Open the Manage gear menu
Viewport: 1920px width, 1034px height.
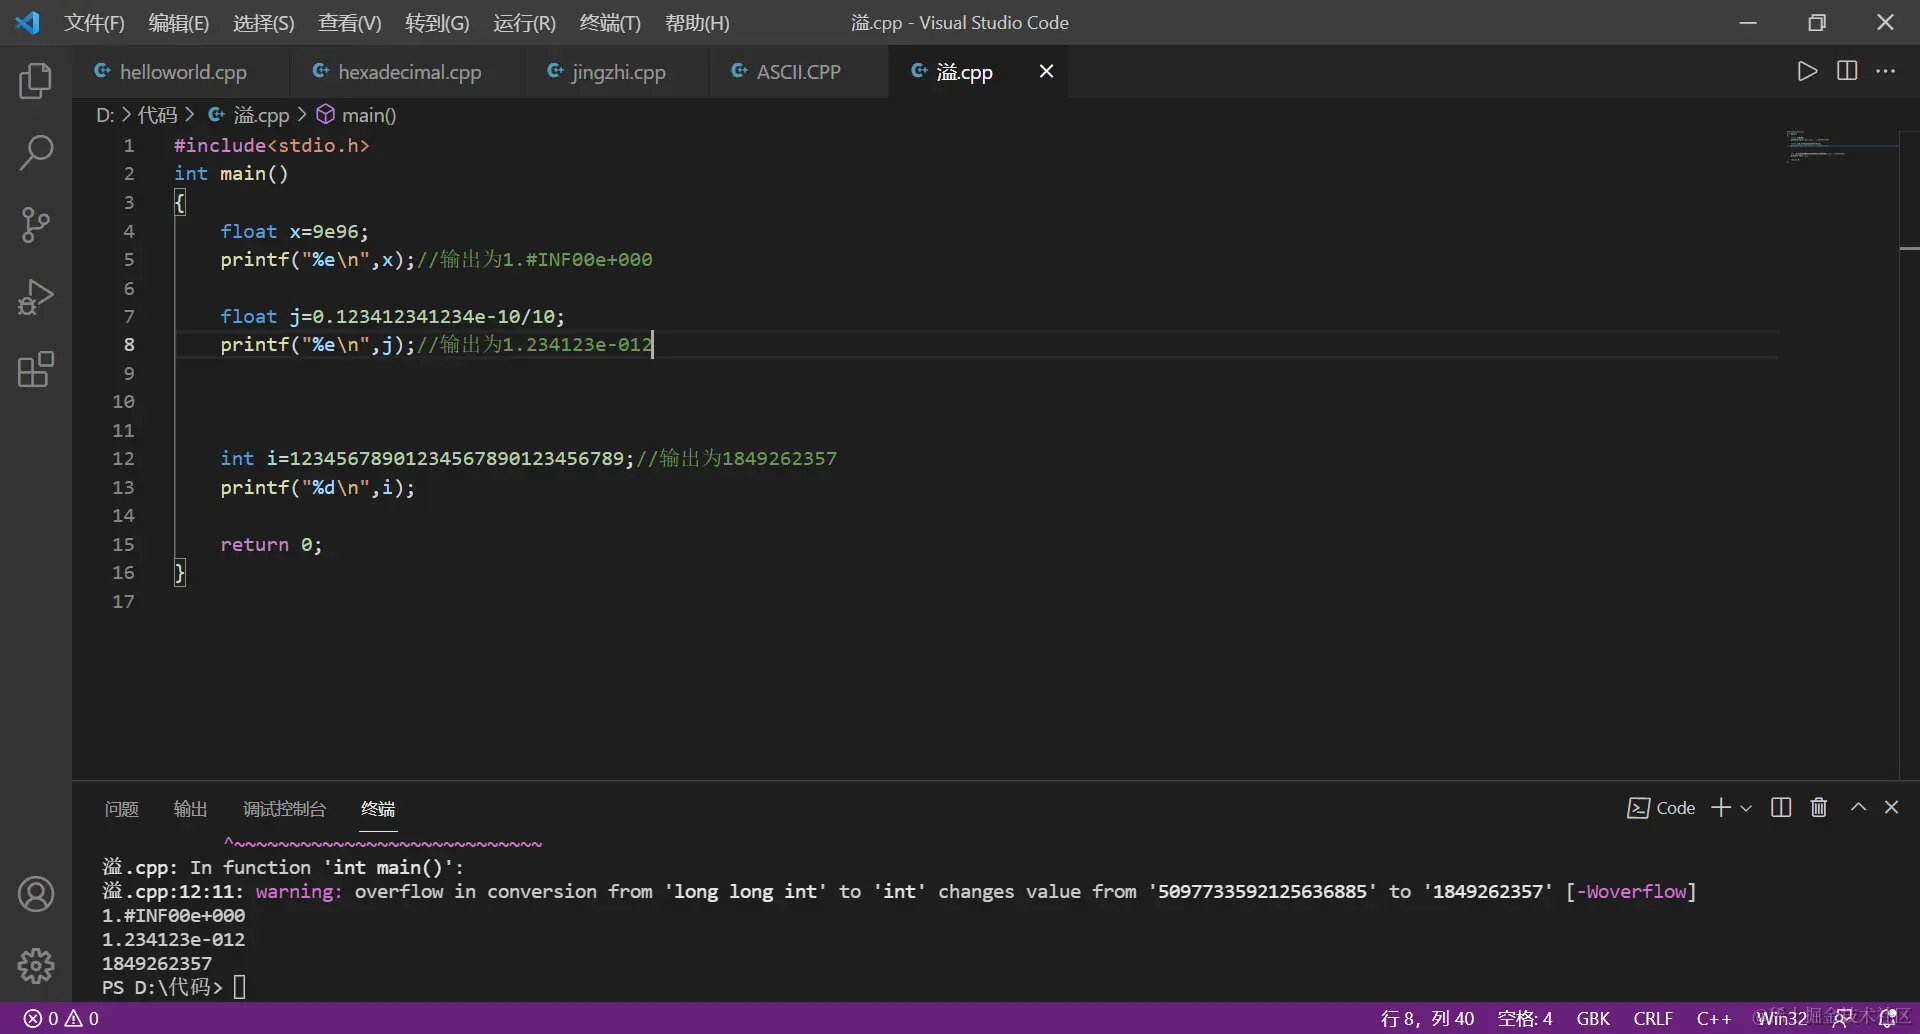pyautogui.click(x=36, y=965)
